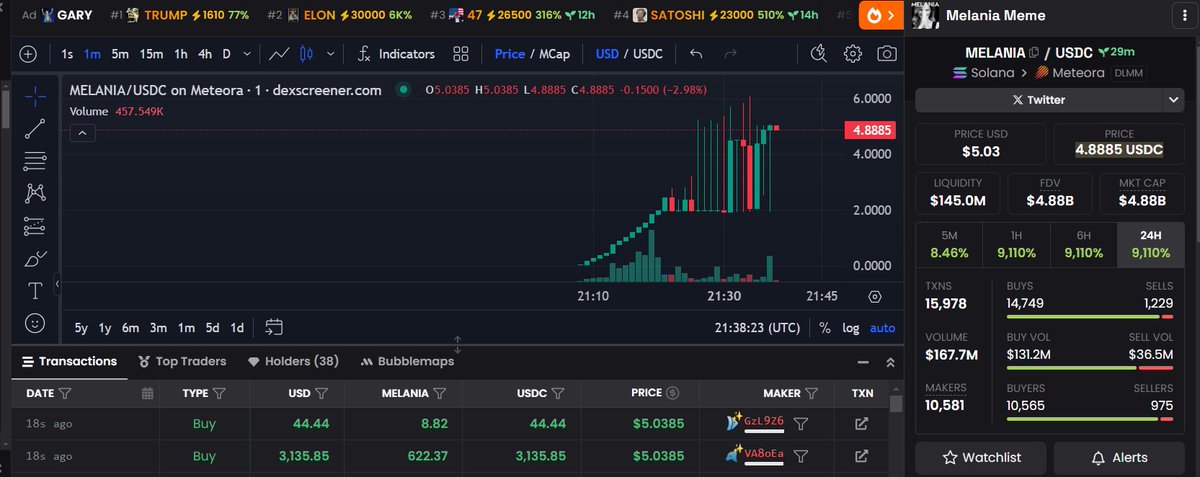The width and height of the screenshot is (1200, 477).
Task: Copy the MELANIA token address
Action: point(1034,53)
